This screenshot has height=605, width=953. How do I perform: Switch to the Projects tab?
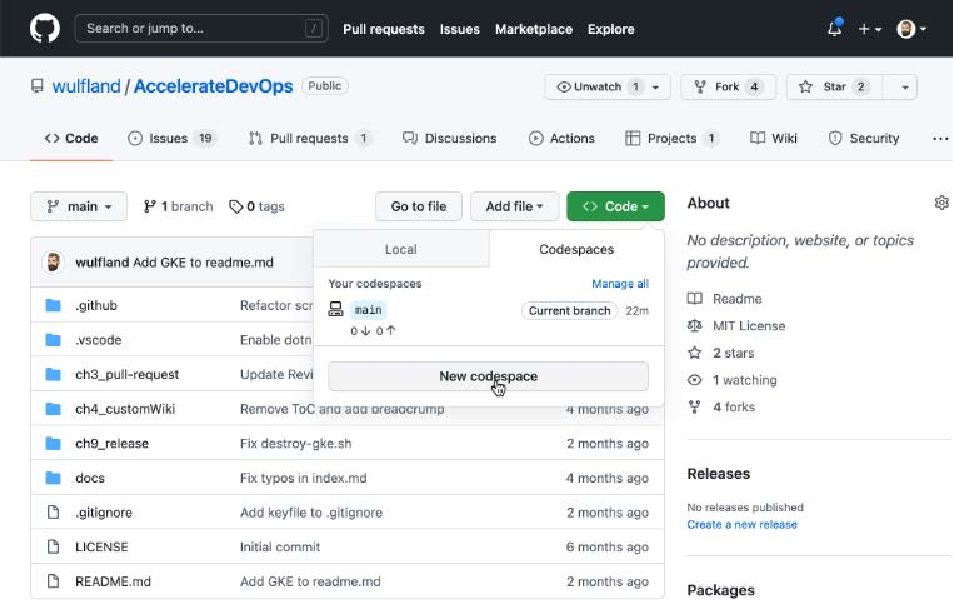[672, 139]
